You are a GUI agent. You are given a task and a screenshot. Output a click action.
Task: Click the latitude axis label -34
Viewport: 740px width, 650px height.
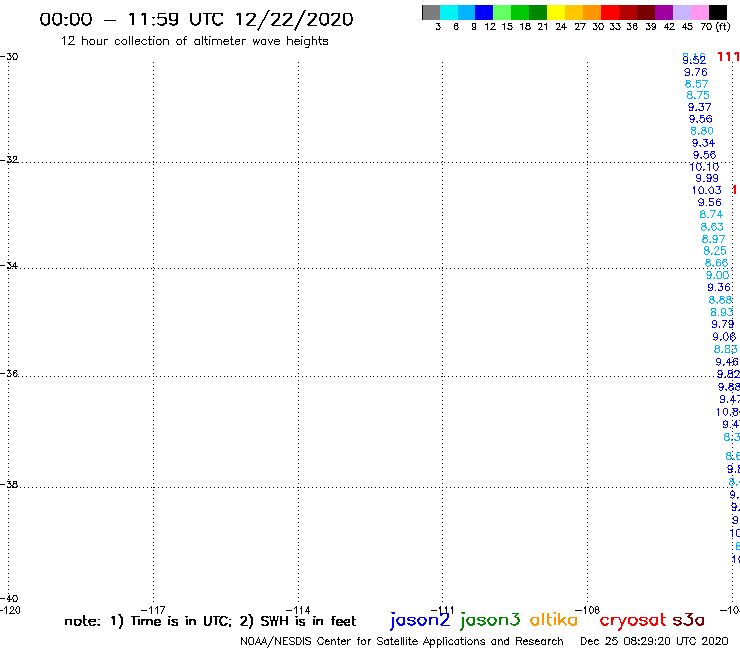click(9, 265)
